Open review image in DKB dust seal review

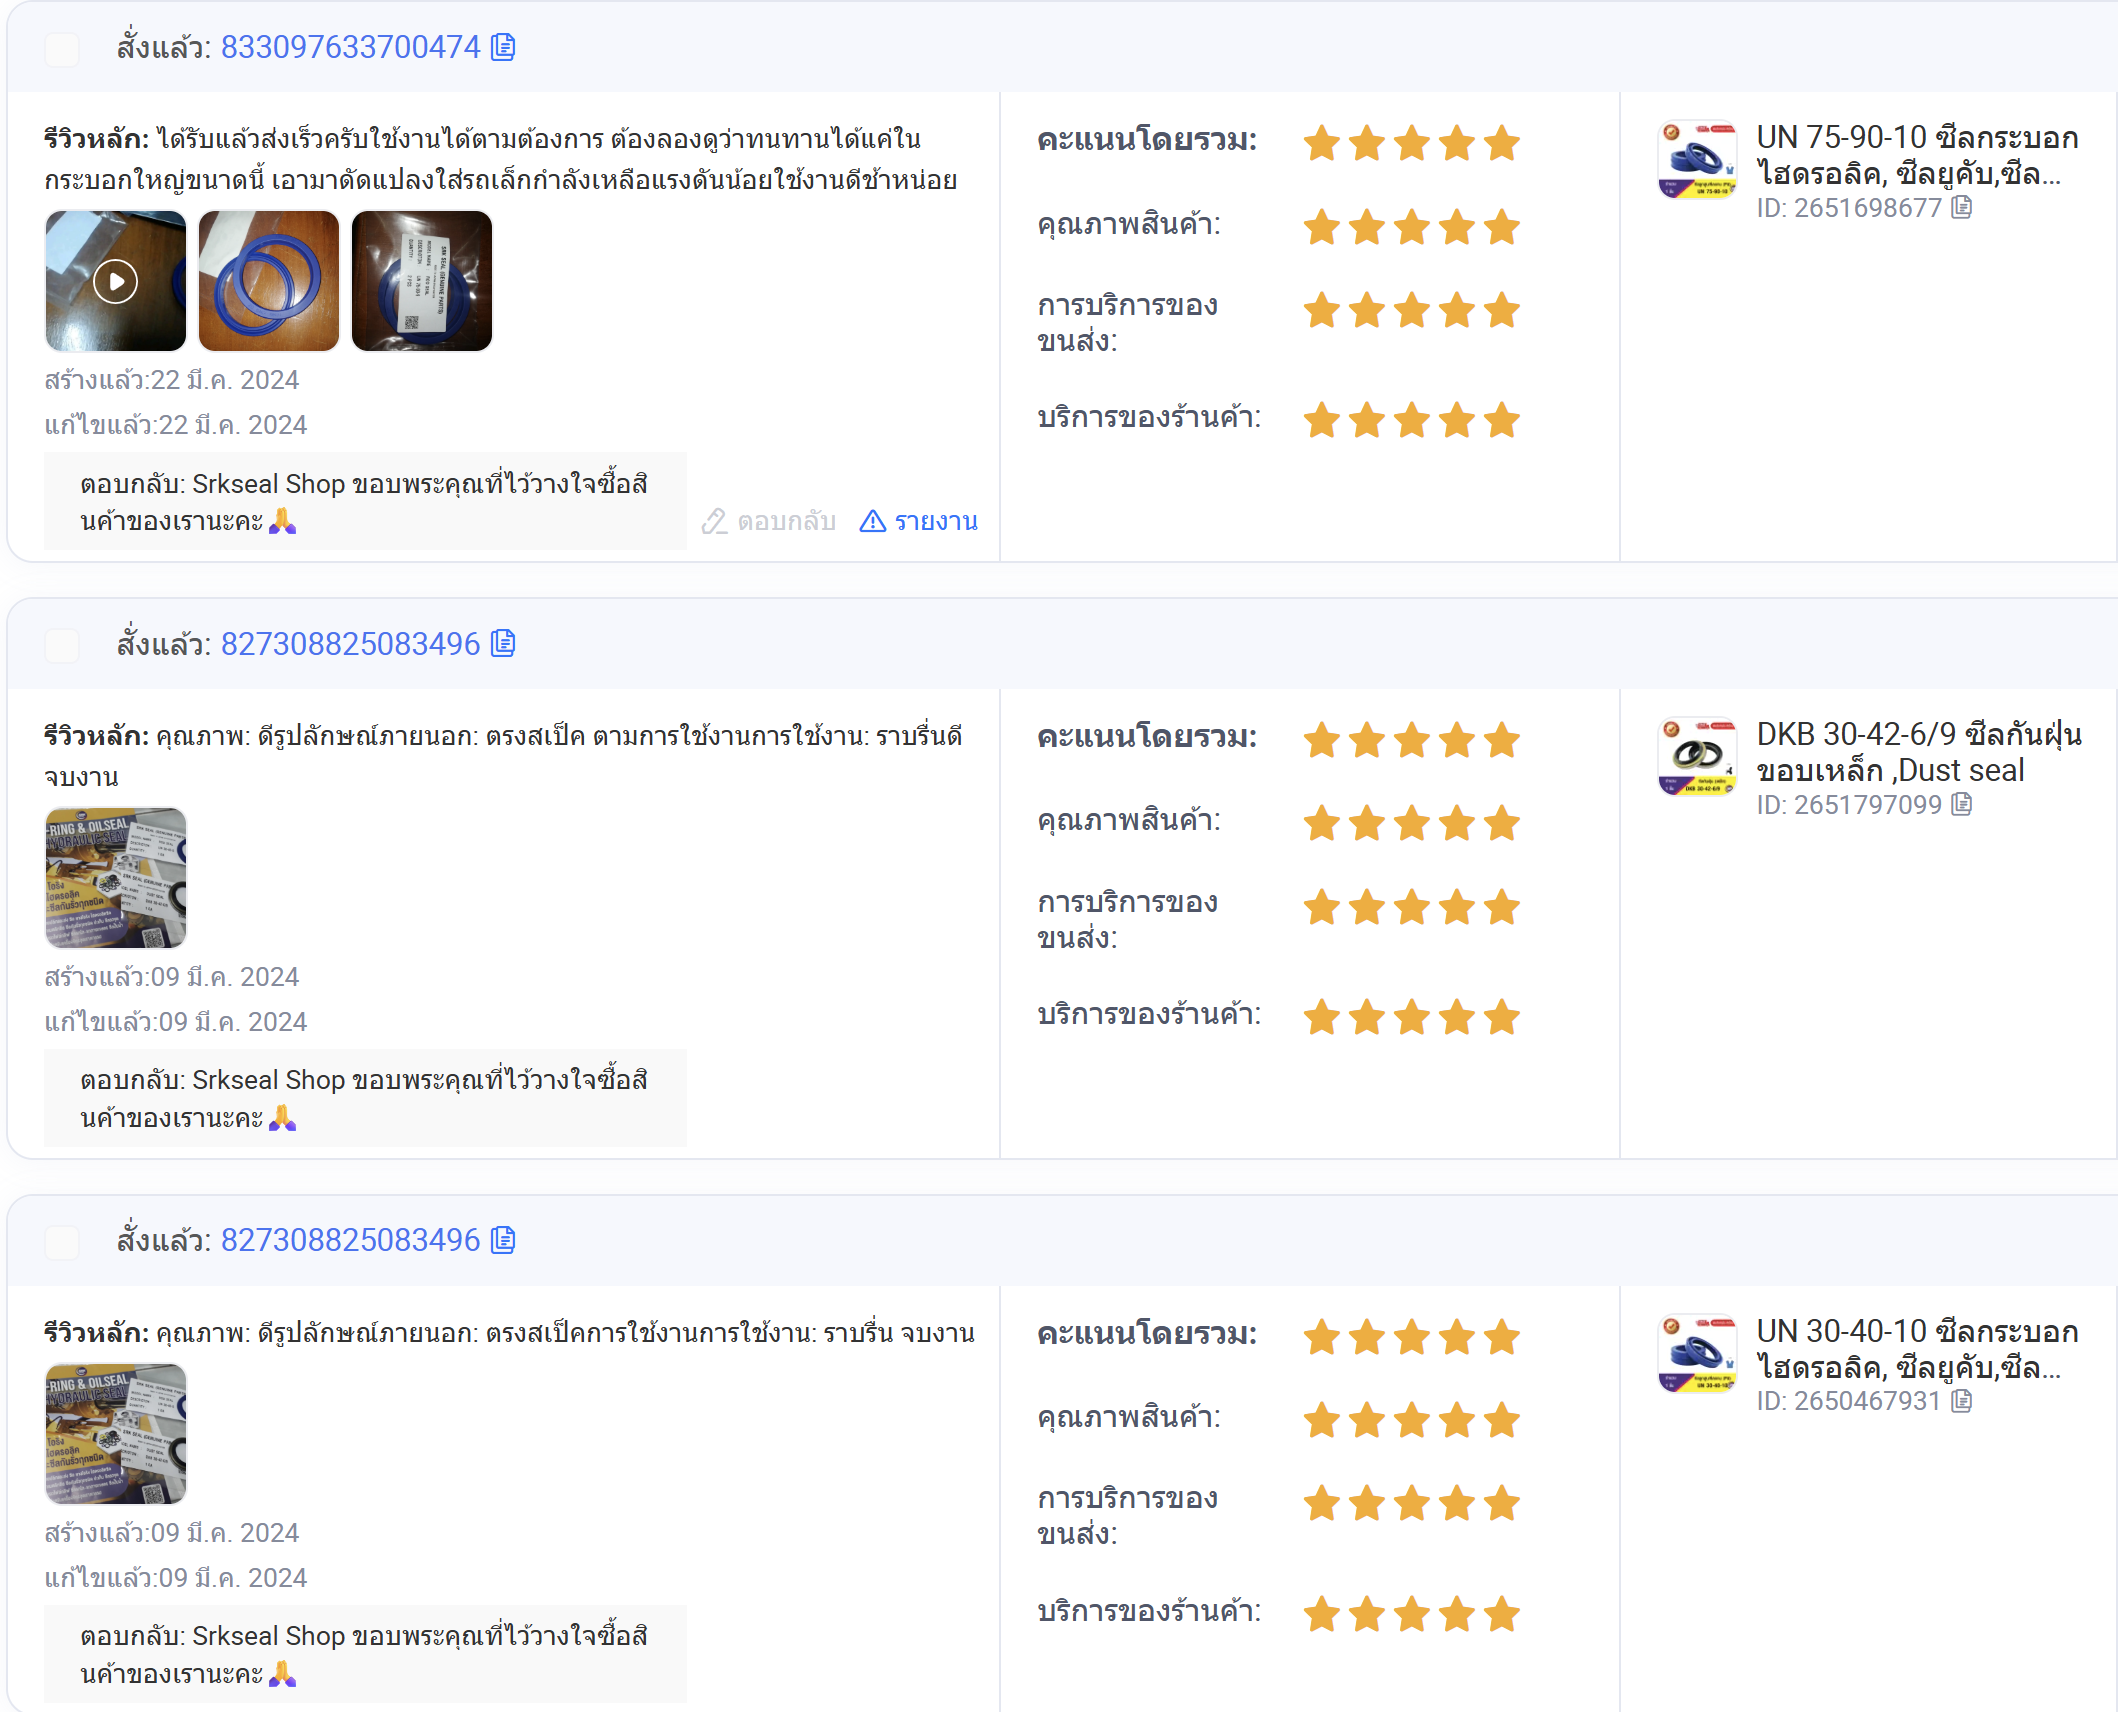point(116,878)
